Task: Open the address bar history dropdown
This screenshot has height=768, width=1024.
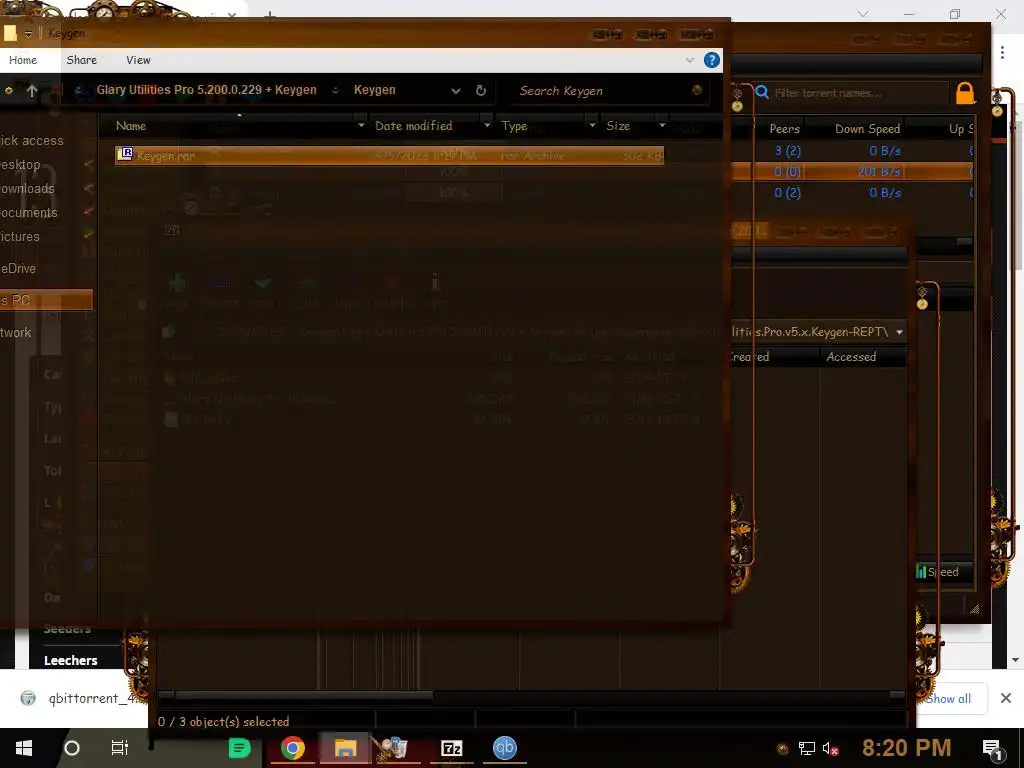Action: [x=456, y=91]
